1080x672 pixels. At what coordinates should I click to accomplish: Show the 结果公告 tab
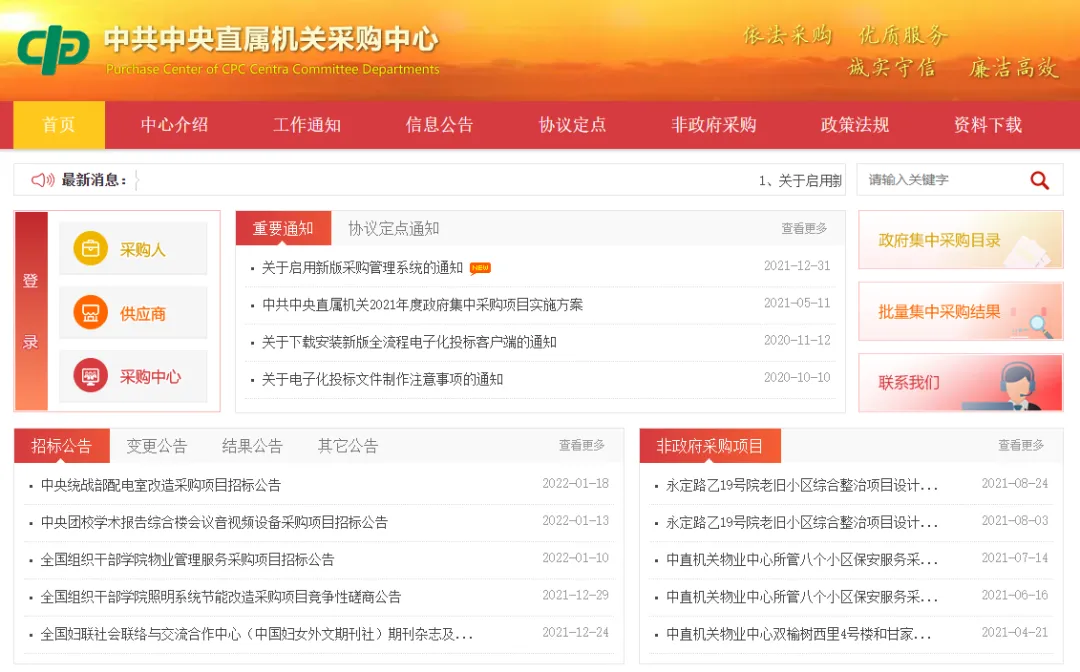252,446
